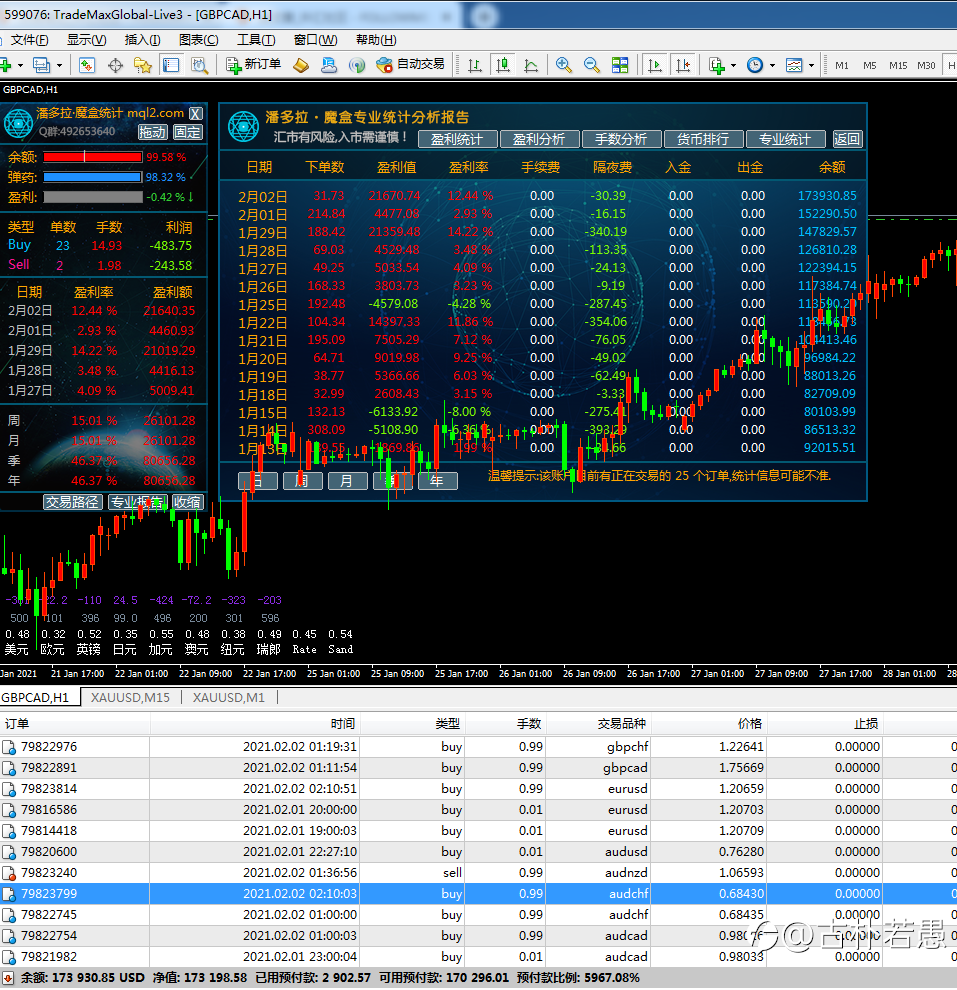Click the 交易路径 button
The height and width of the screenshot is (990, 957).
pyautogui.click(x=73, y=502)
